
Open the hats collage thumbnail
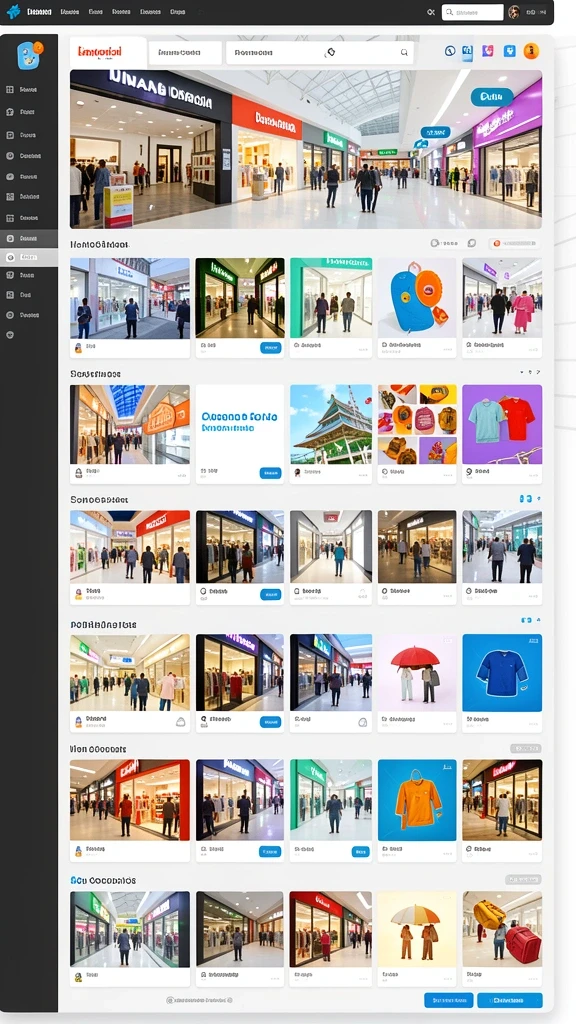[x=417, y=424]
